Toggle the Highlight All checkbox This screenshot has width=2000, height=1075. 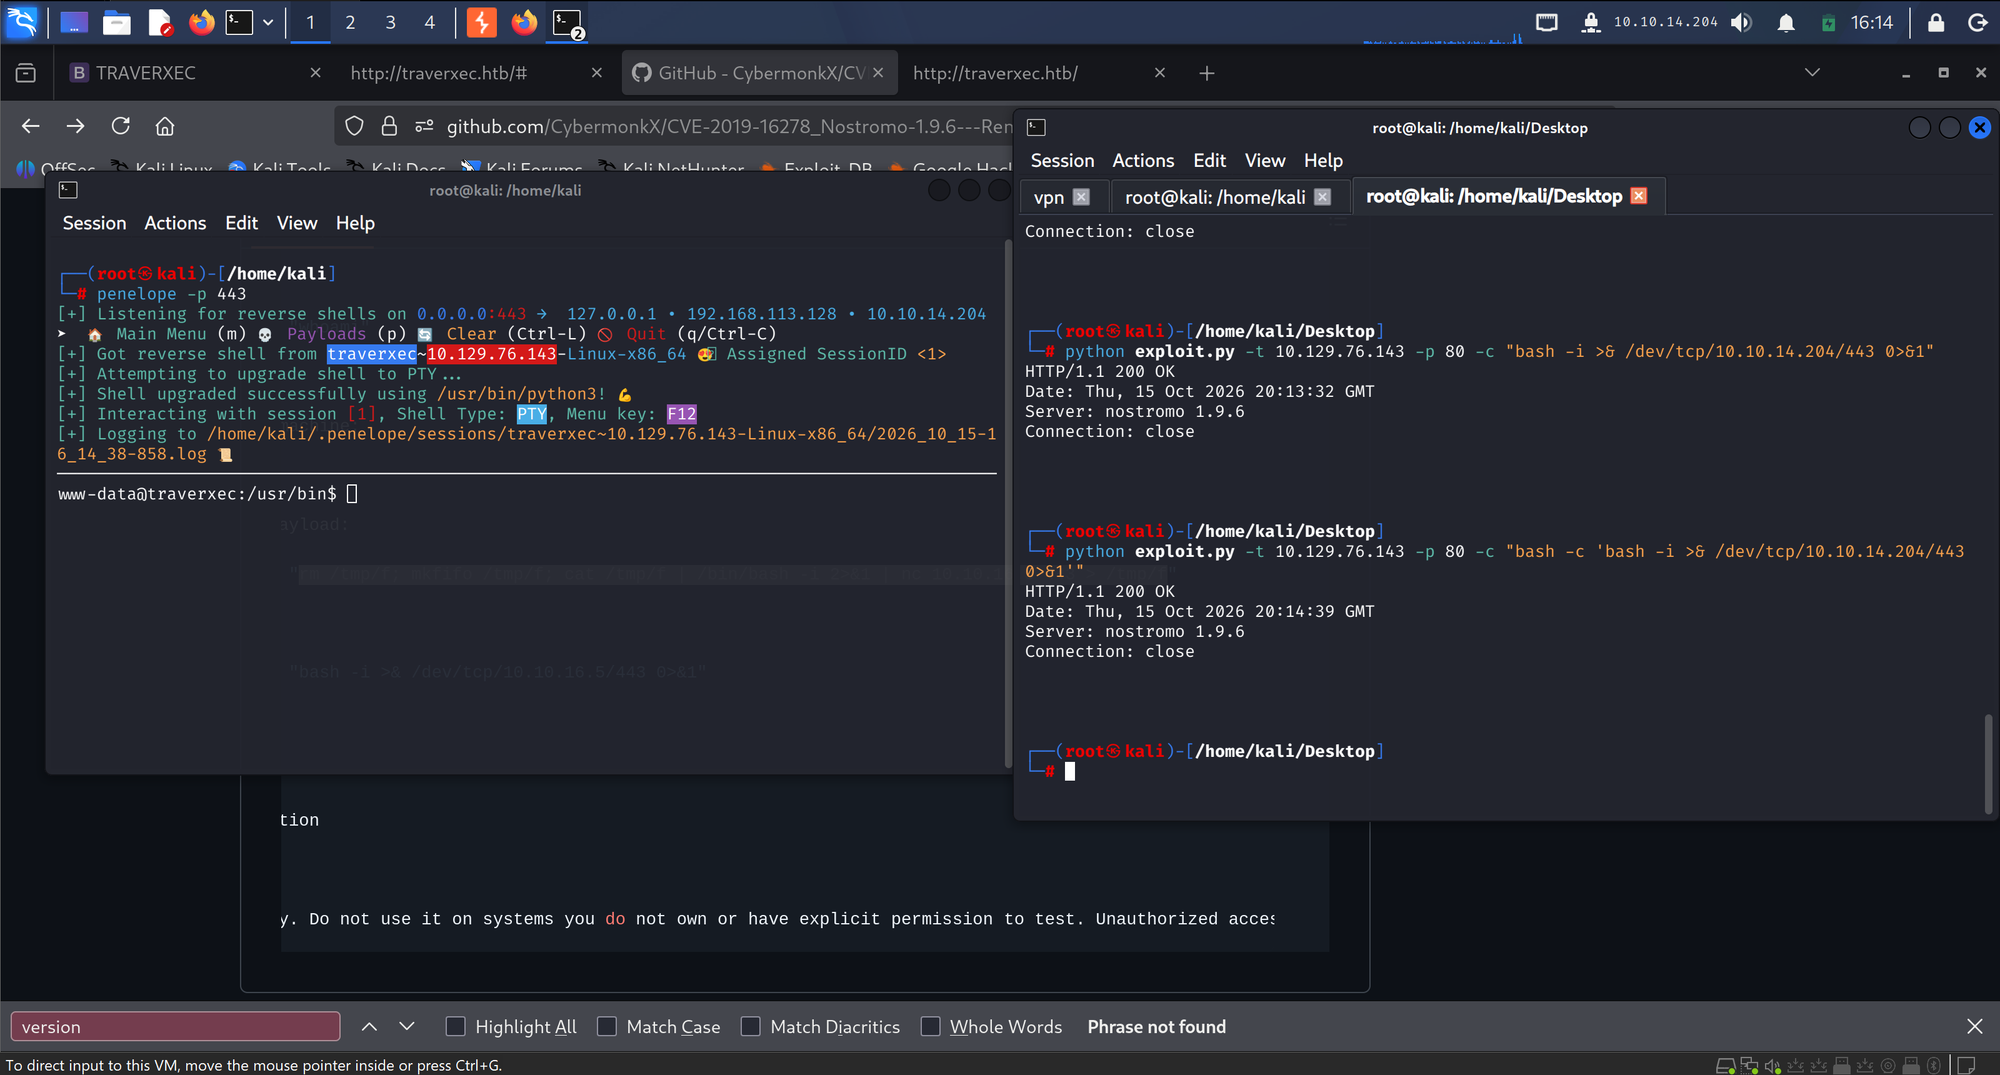pos(455,1027)
